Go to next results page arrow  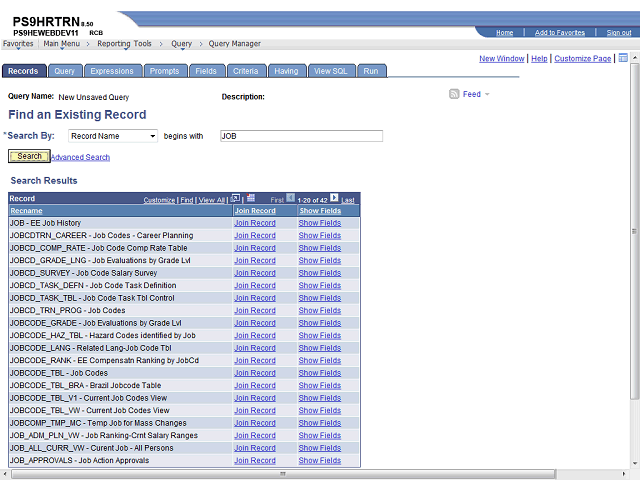(334, 198)
